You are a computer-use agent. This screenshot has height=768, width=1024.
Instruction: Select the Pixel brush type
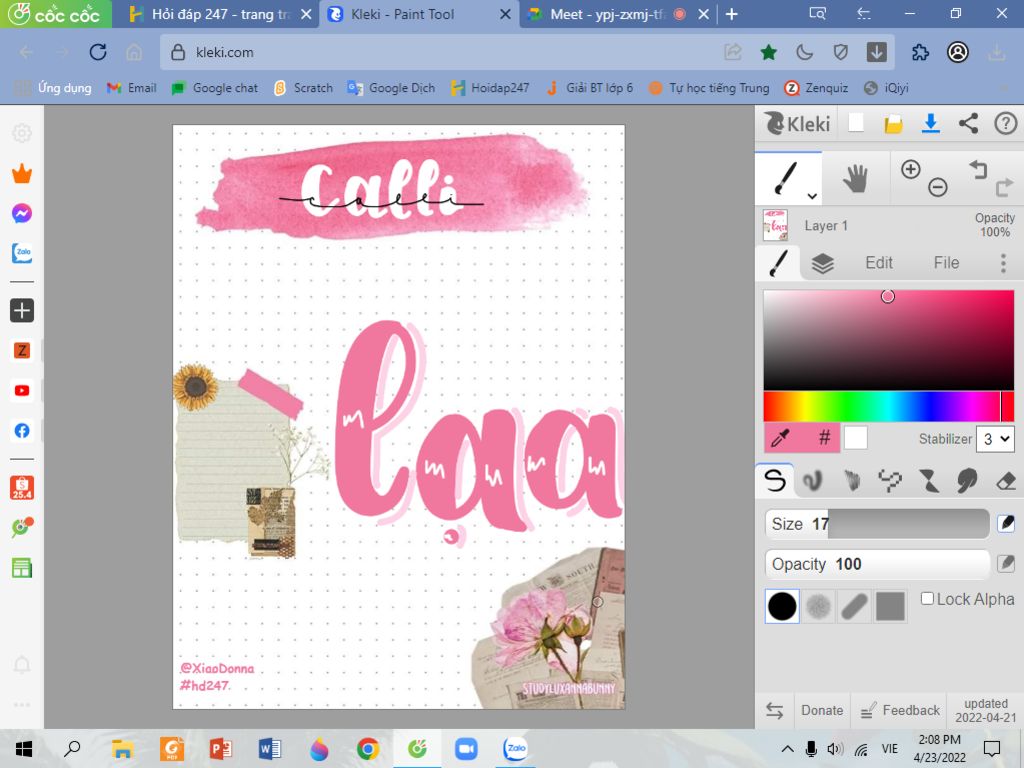[x=889, y=481]
